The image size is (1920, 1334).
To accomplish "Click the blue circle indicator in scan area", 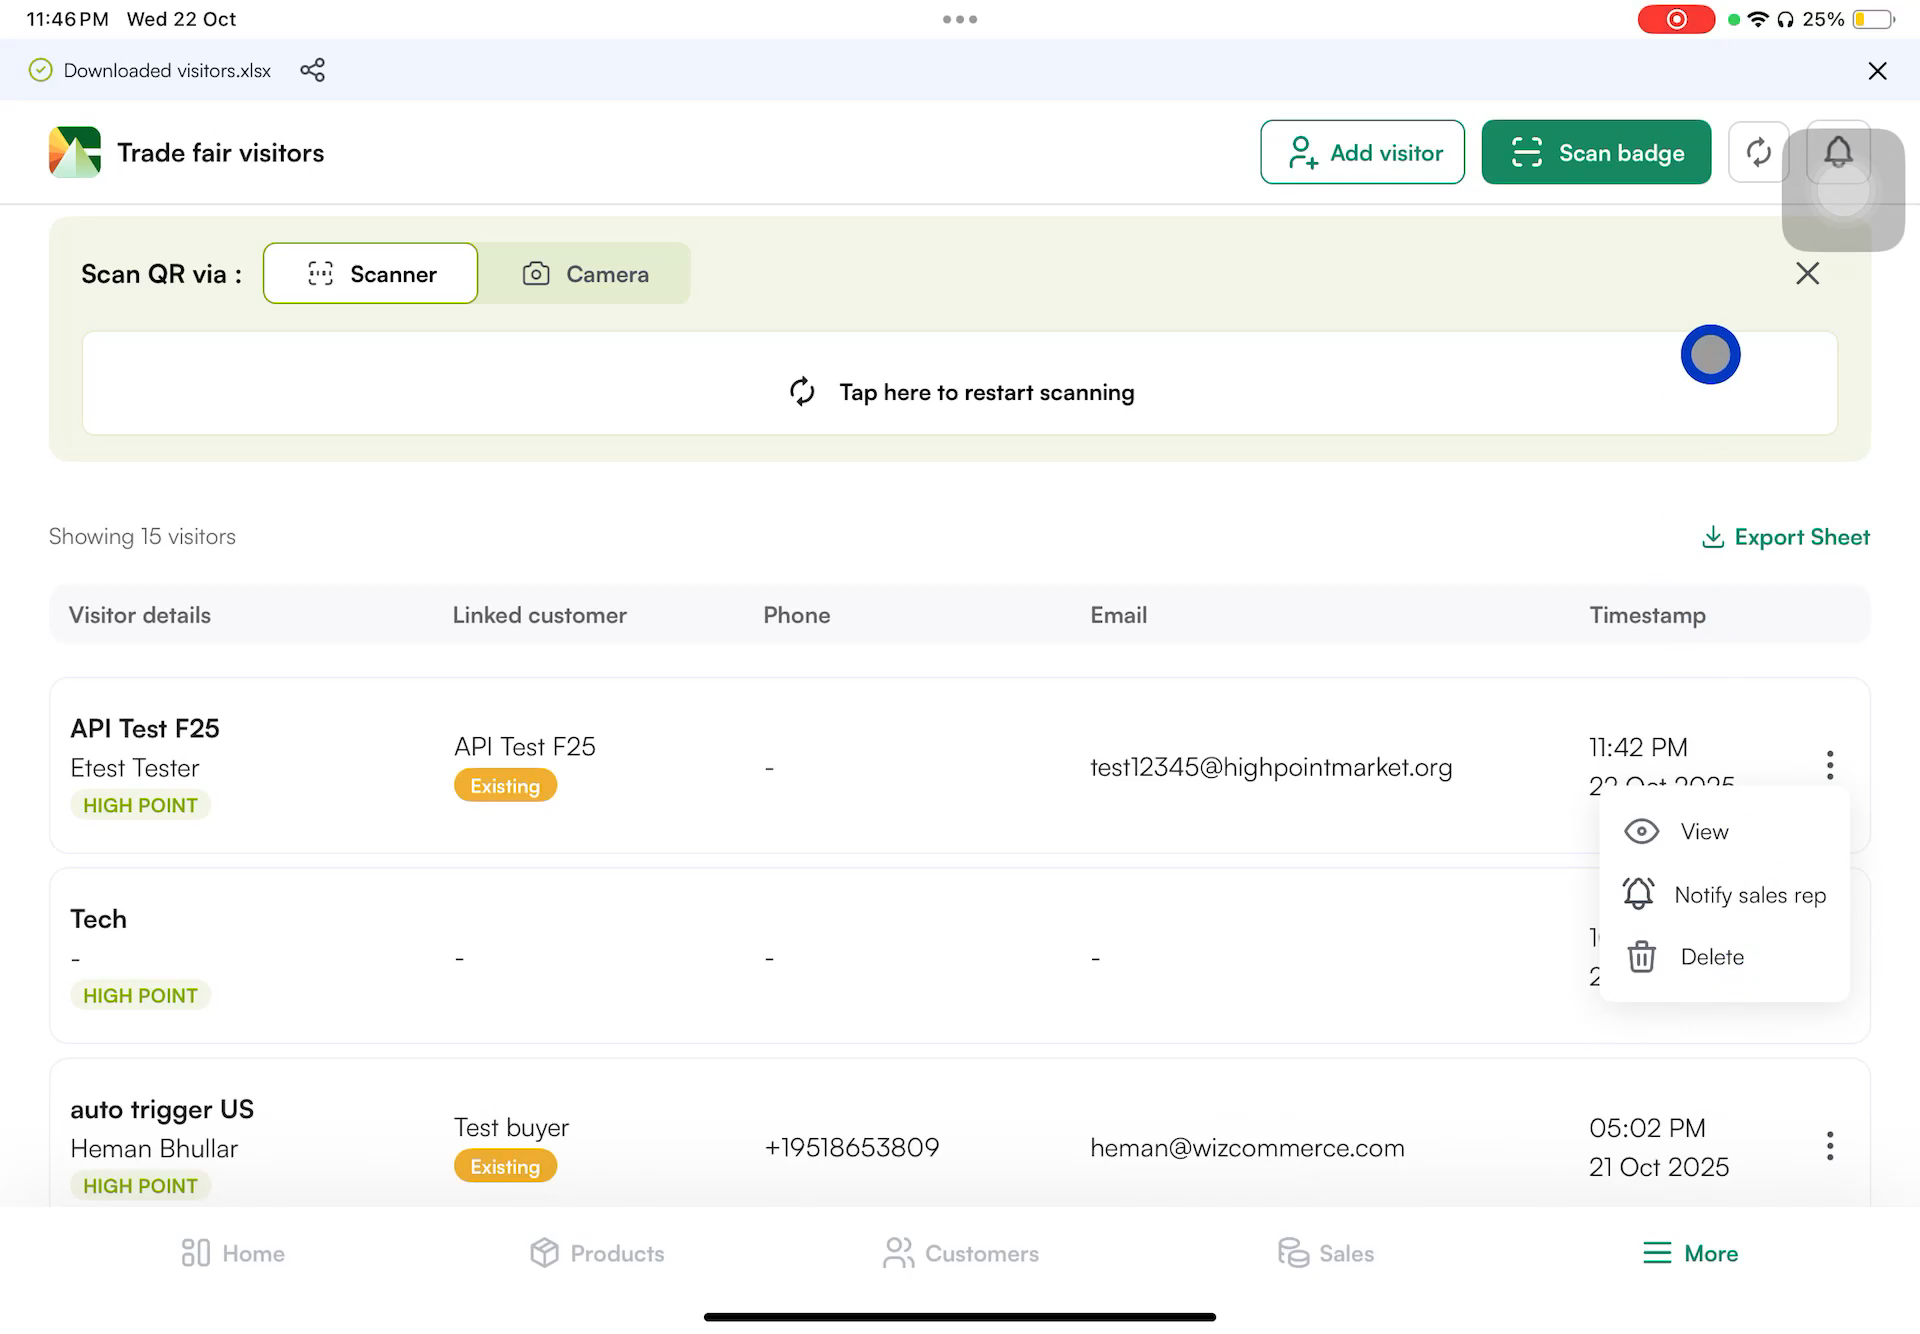I will click(1711, 354).
